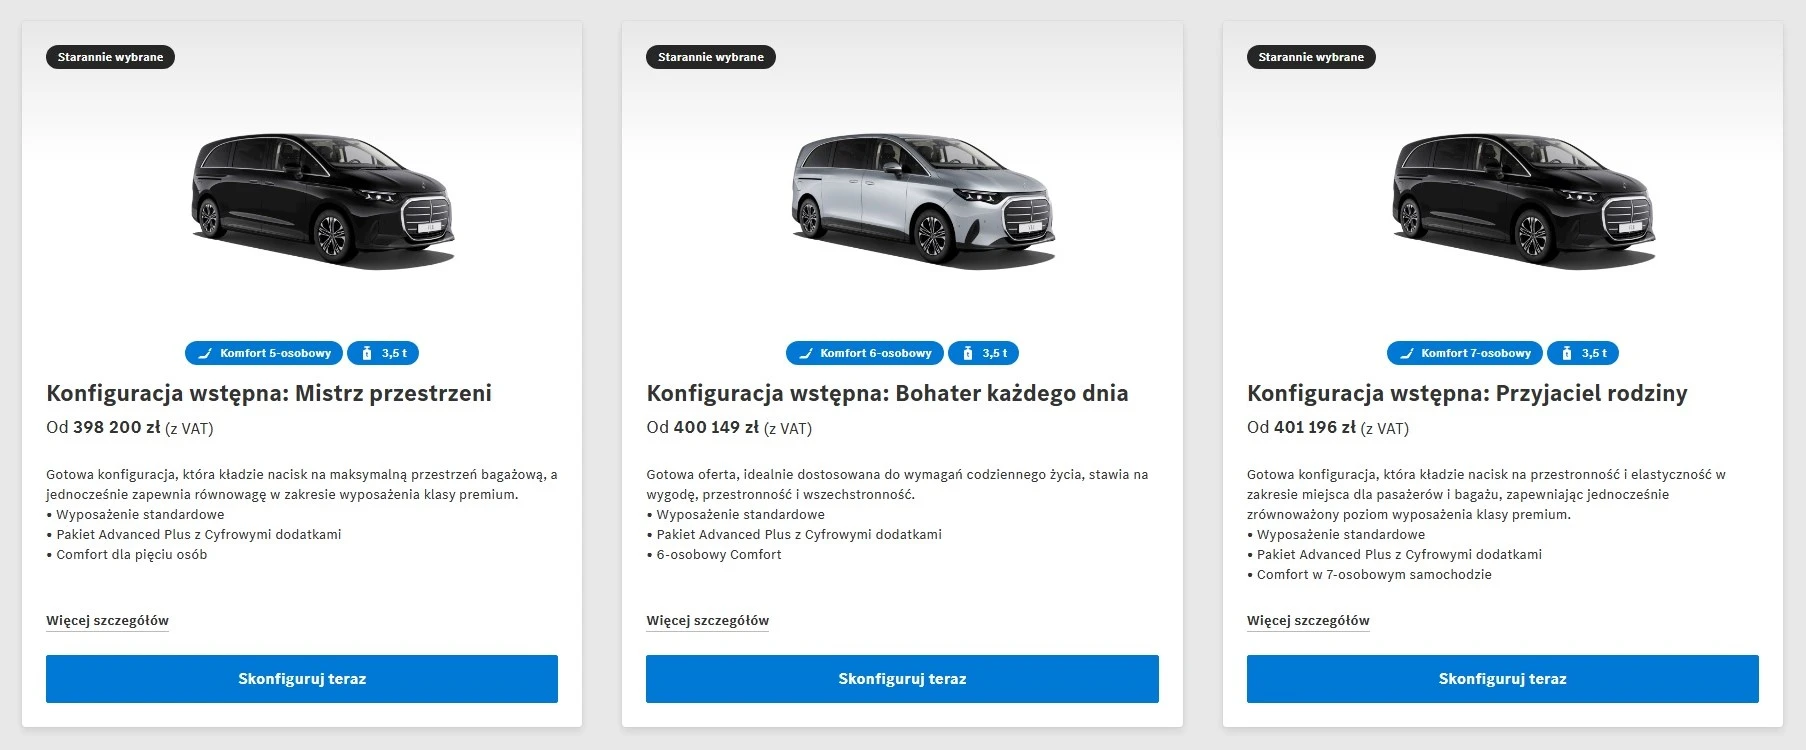This screenshot has height=750, width=1806.
Task: Open Więcej szczegółów on the Przyjaciel rodziny card
Action: pos(1308,620)
